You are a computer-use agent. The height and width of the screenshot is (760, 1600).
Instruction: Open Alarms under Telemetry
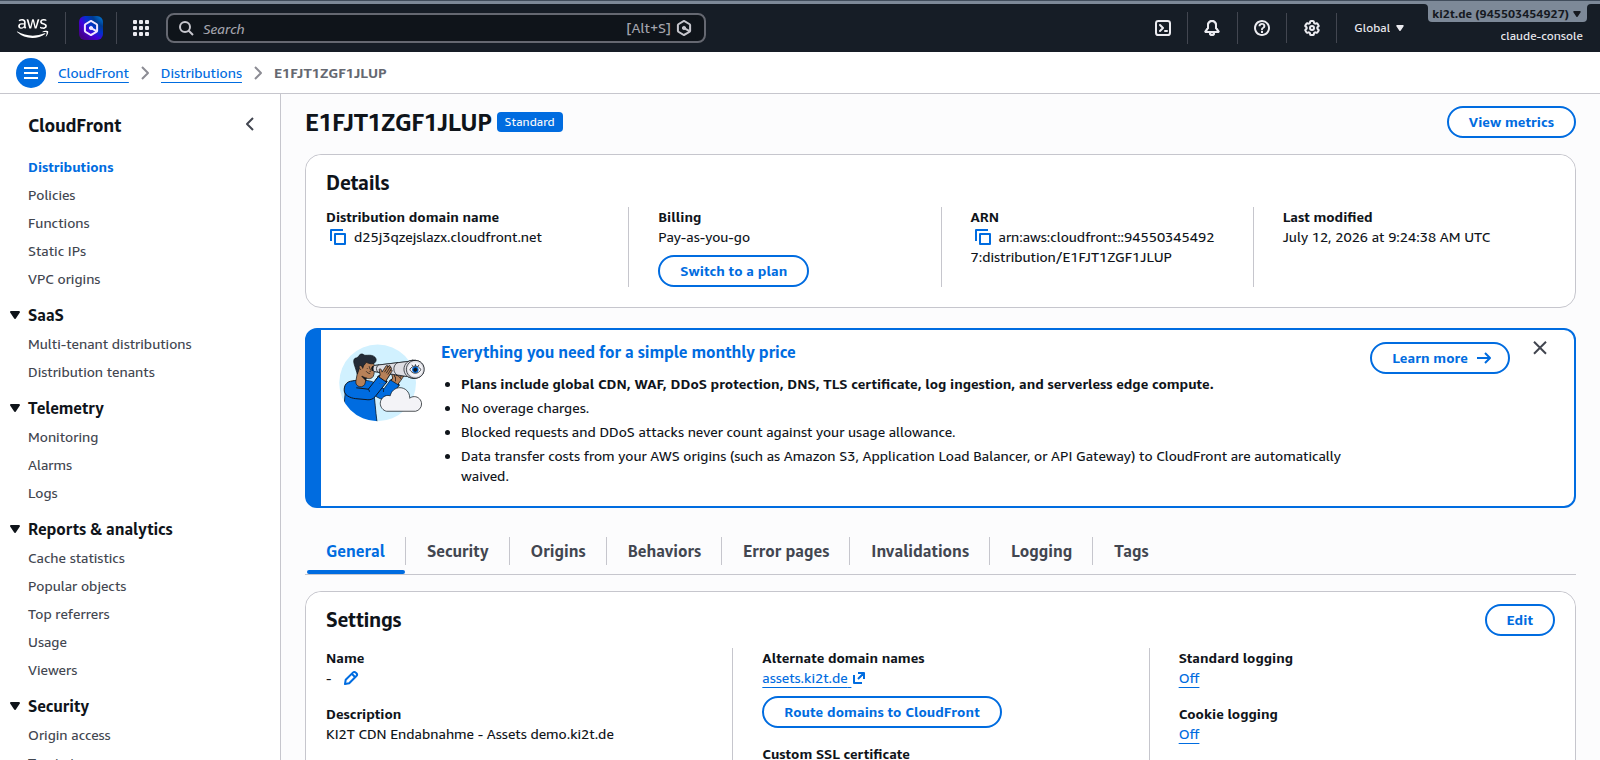[50, 465]
